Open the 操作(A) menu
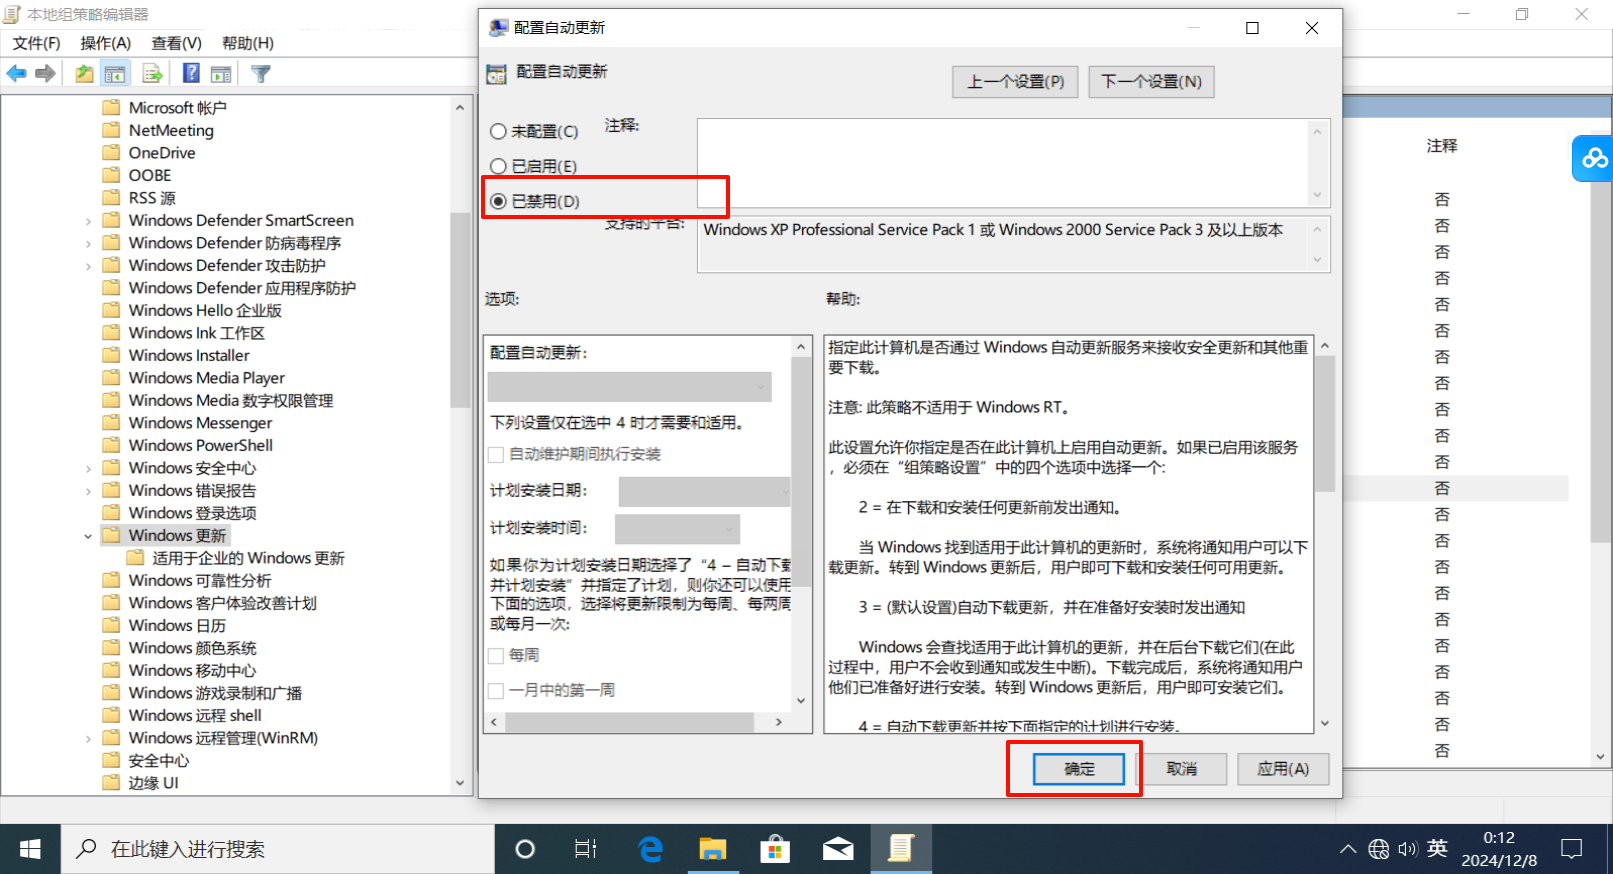 [x=106, y=43]
